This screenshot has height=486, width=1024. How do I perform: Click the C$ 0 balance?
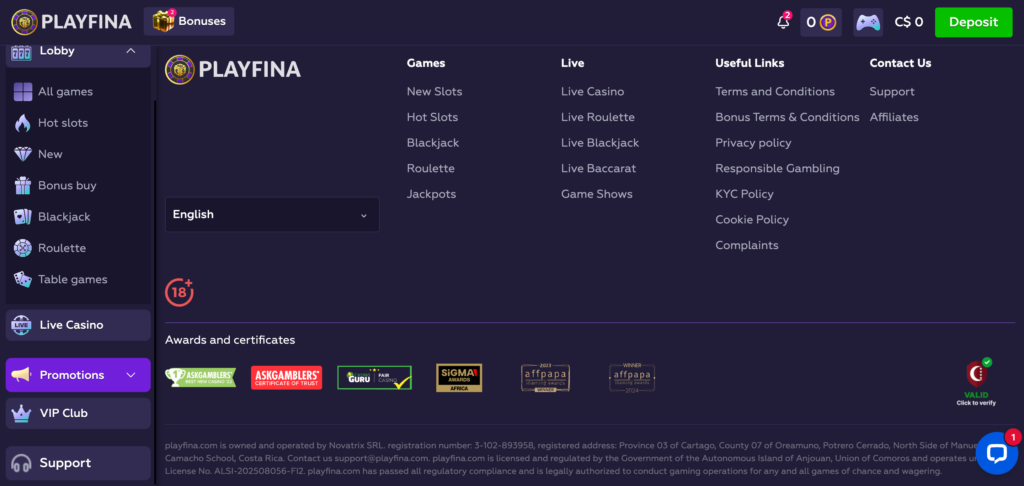pos(909,22)
